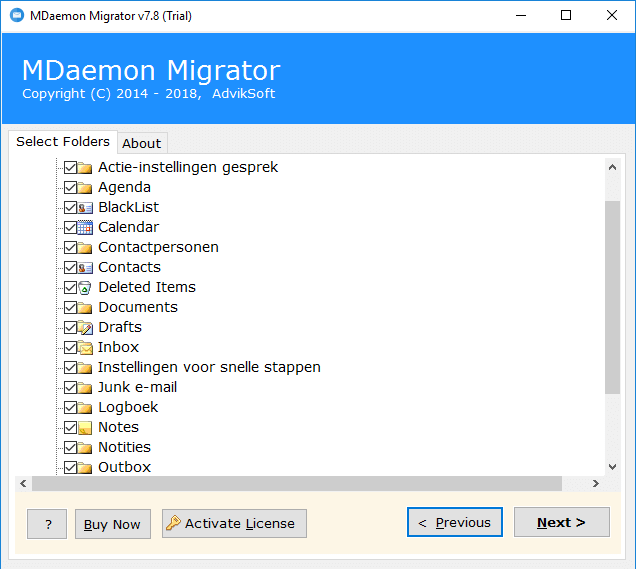Click the Notes sticky note icon
636x569 pixels.
(x=85, y=427)
